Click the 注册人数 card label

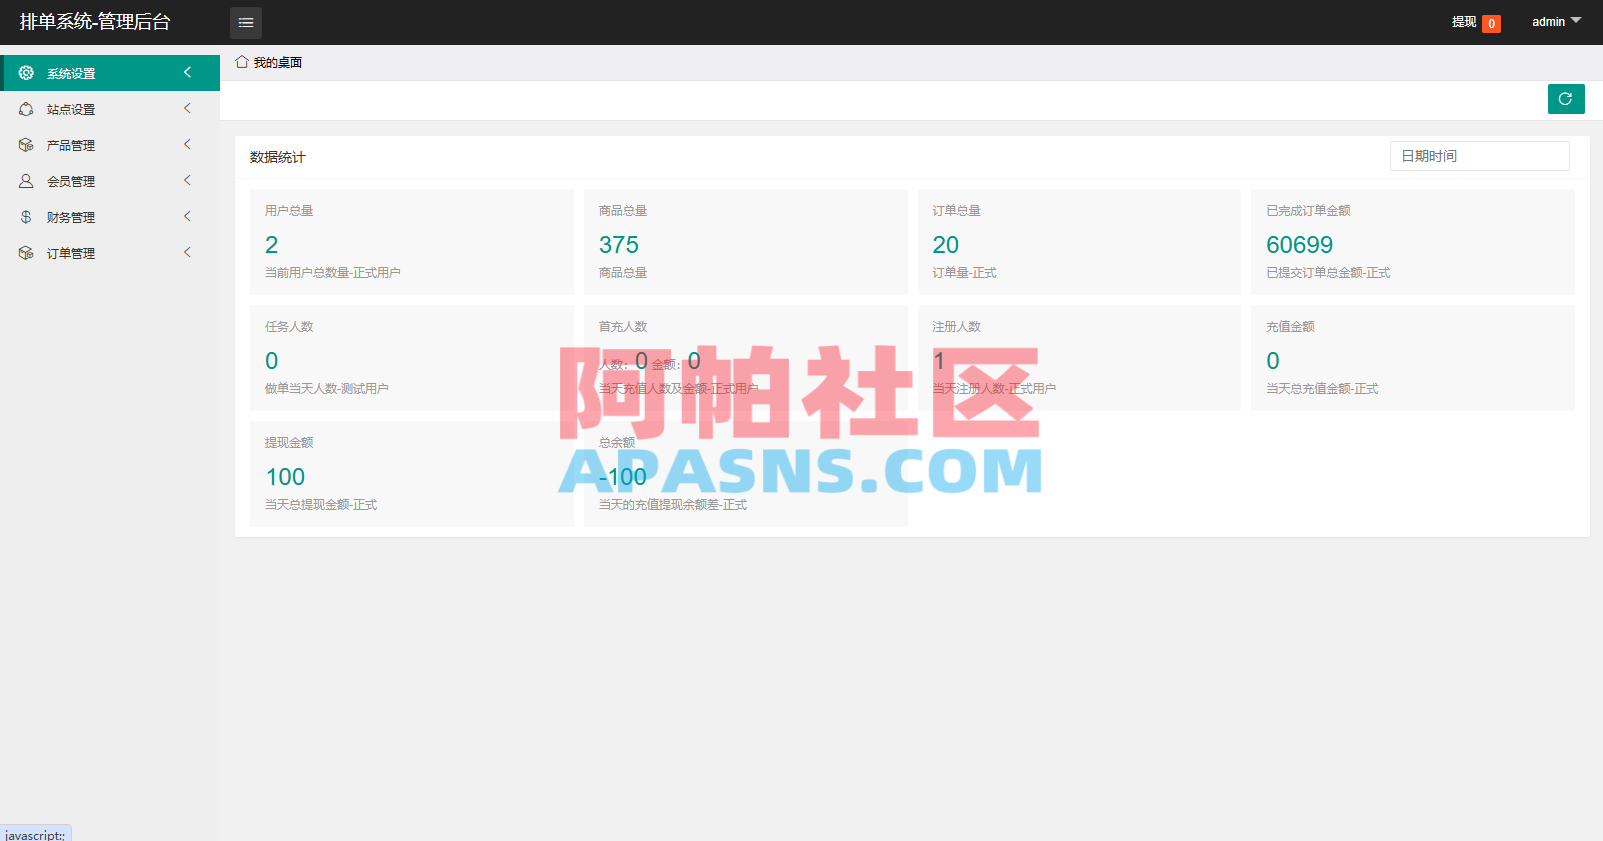[956, 326]
